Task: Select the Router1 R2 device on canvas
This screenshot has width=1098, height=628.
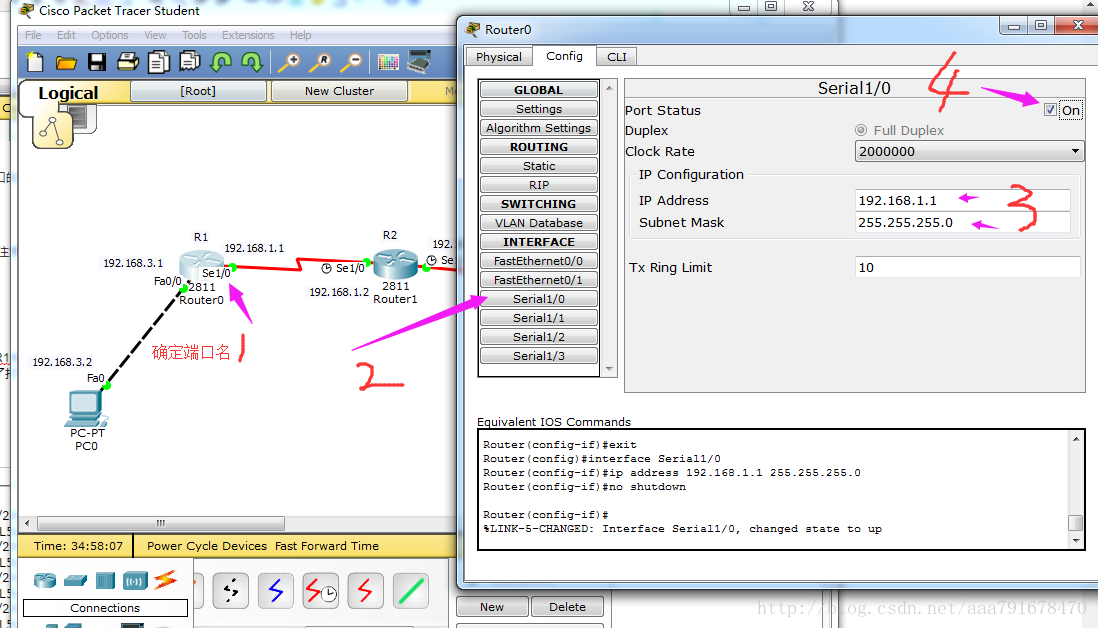Action: 395,265
